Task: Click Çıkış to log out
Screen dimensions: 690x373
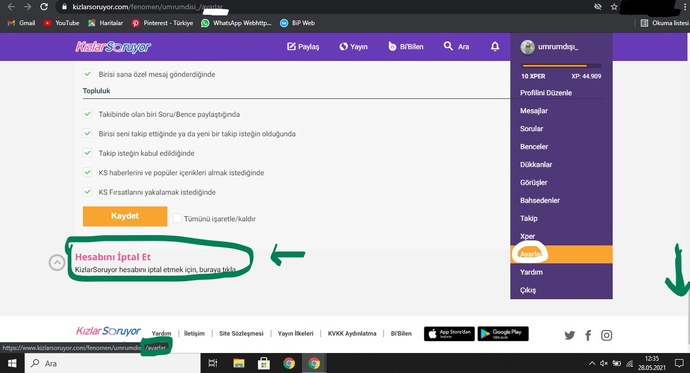Action: [x=528, y=290]
